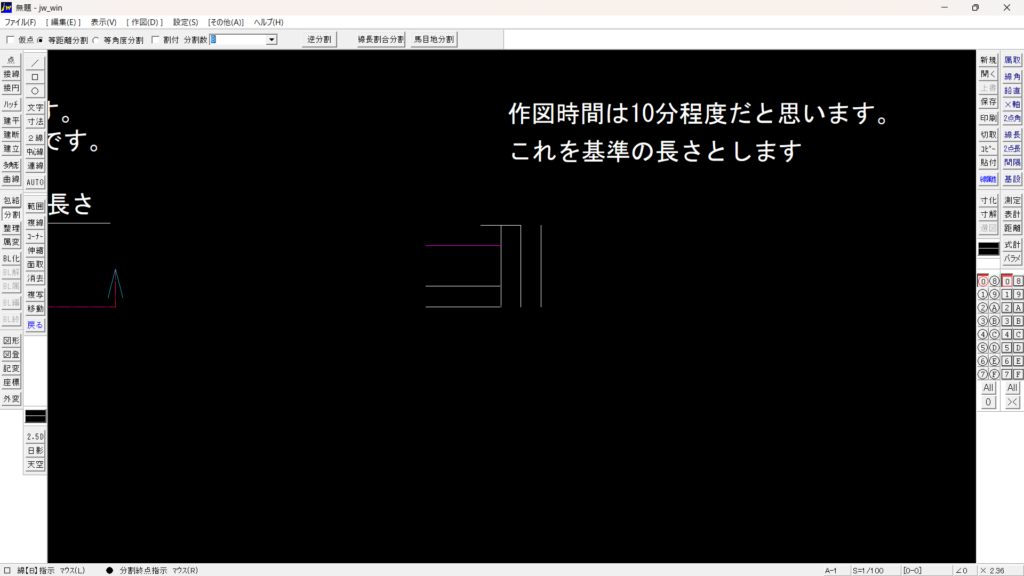This screenshot has height=576, width=1024.
Task: Toggle the 割付 checkbox
Action: click(x=155, y=40)
